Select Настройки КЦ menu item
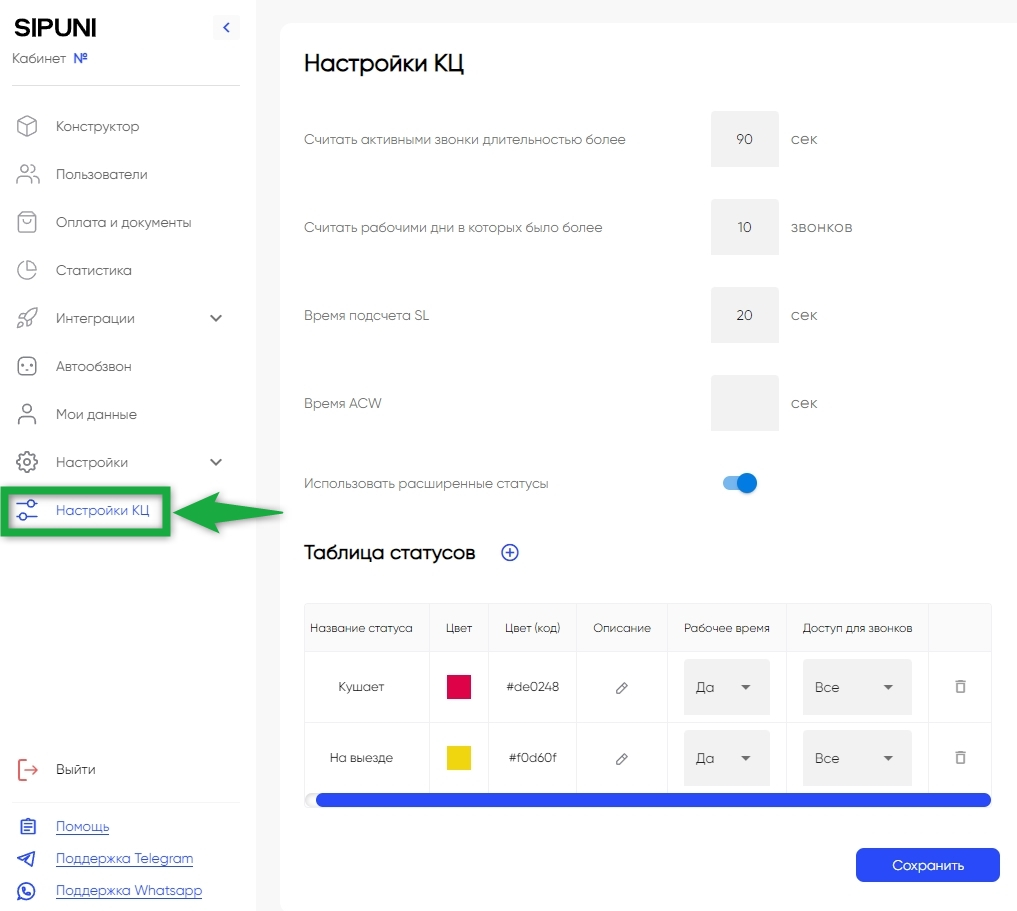The height and width of the screenshot is (911, 1017). click(102, 510)
